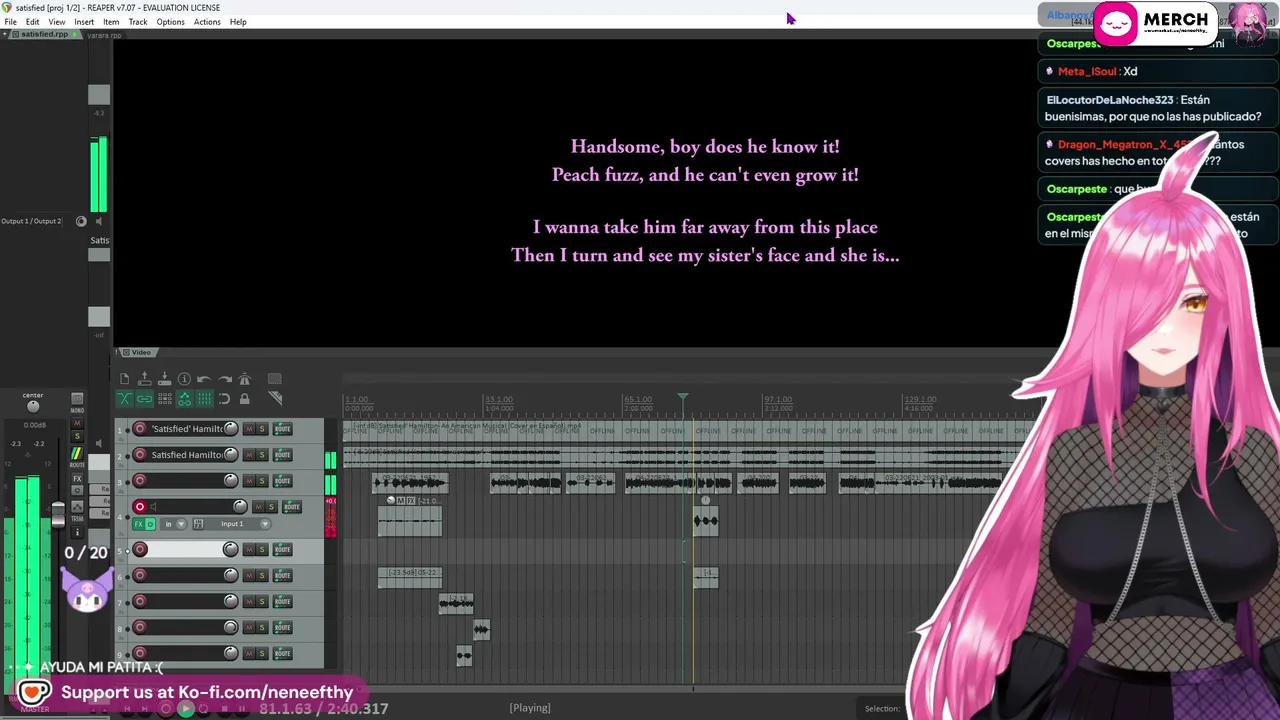Arm track 1 record button
1280x720 pixels.
point(140,429)
